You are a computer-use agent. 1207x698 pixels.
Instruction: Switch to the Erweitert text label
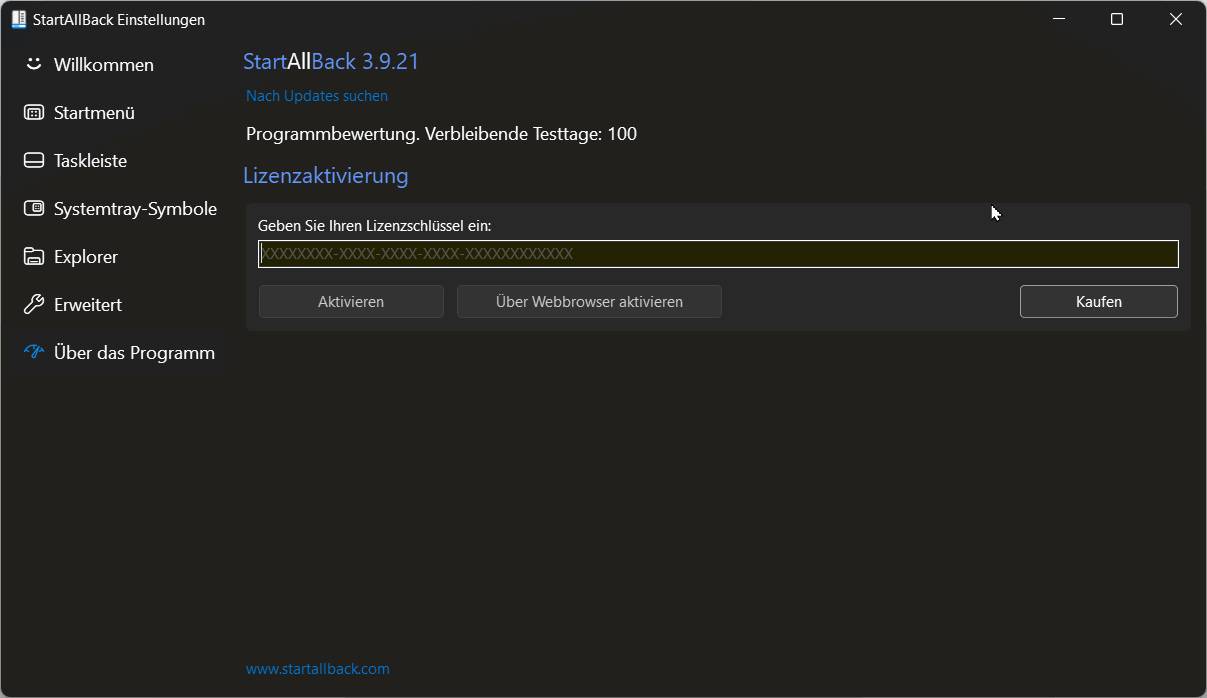pyautogui.click(x=88, y=305)
